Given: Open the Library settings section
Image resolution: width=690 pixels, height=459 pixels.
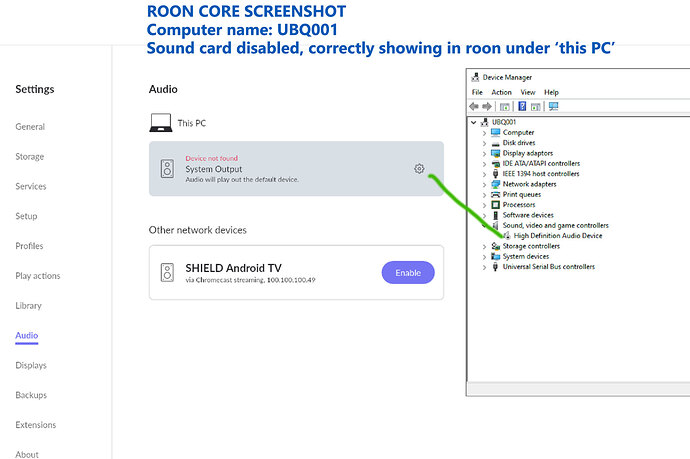Looking at the screenshot, I should (x=28, y=305).
